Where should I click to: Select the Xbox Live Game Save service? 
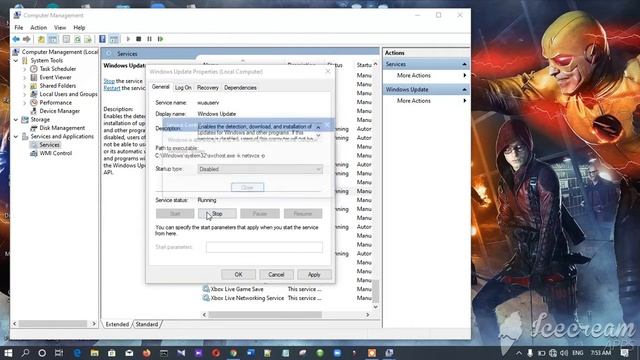tap(237, 289)
